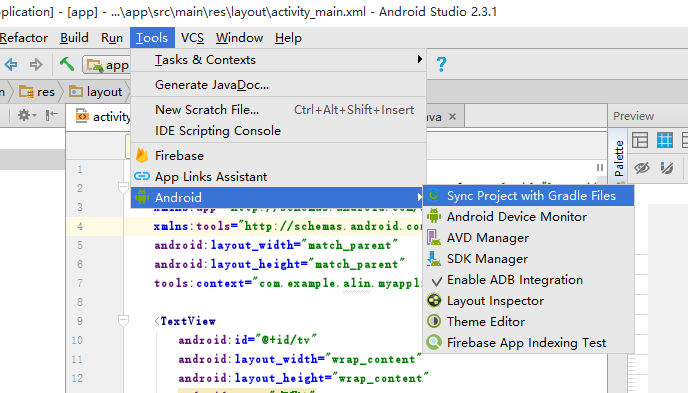Viewport: 688px width, 393px height.
Task: Expand the Tasks & Contexts submenu
Action: [279, 60]
